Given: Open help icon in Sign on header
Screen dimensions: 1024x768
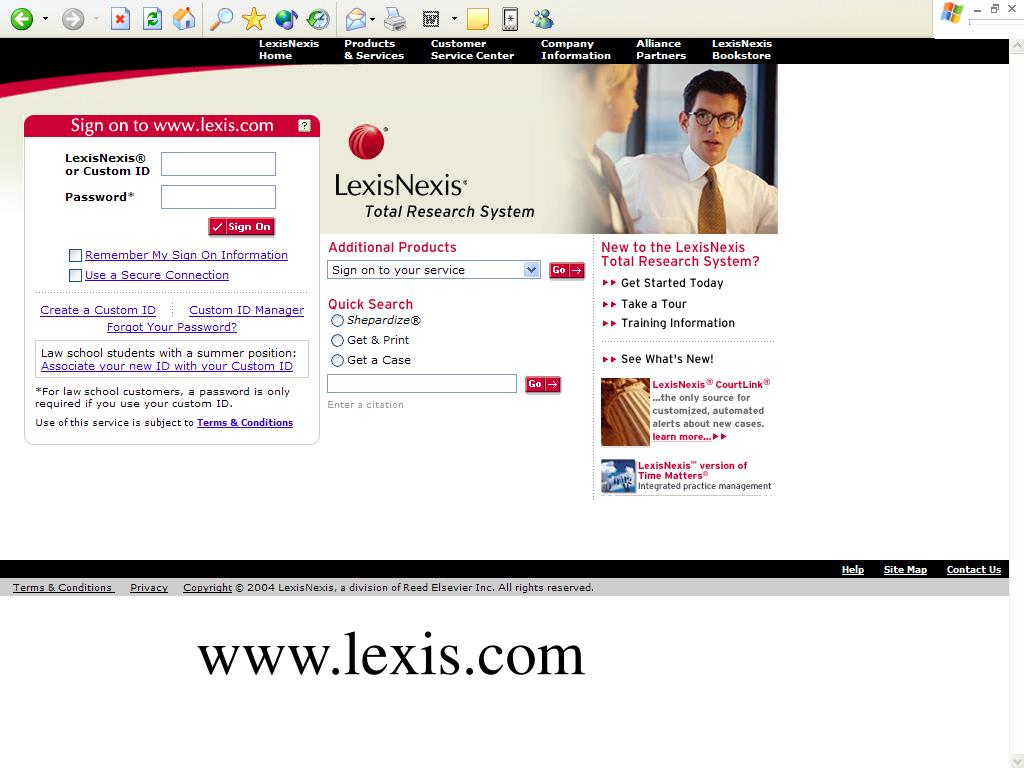Looking at the screenshot, I should click(x=304, y=125).
